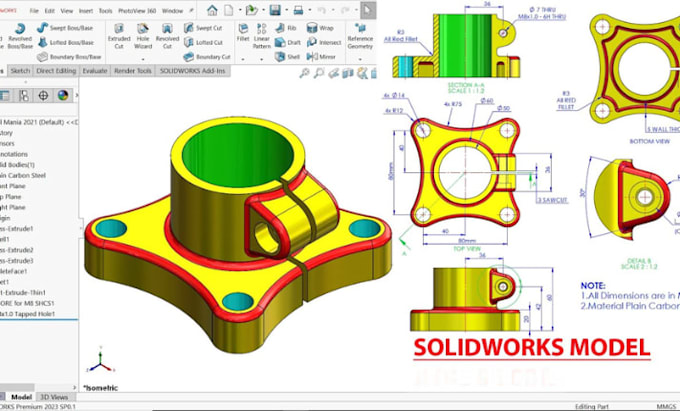Expand the Fillet dropdown arrow

[x=243, y=59]
